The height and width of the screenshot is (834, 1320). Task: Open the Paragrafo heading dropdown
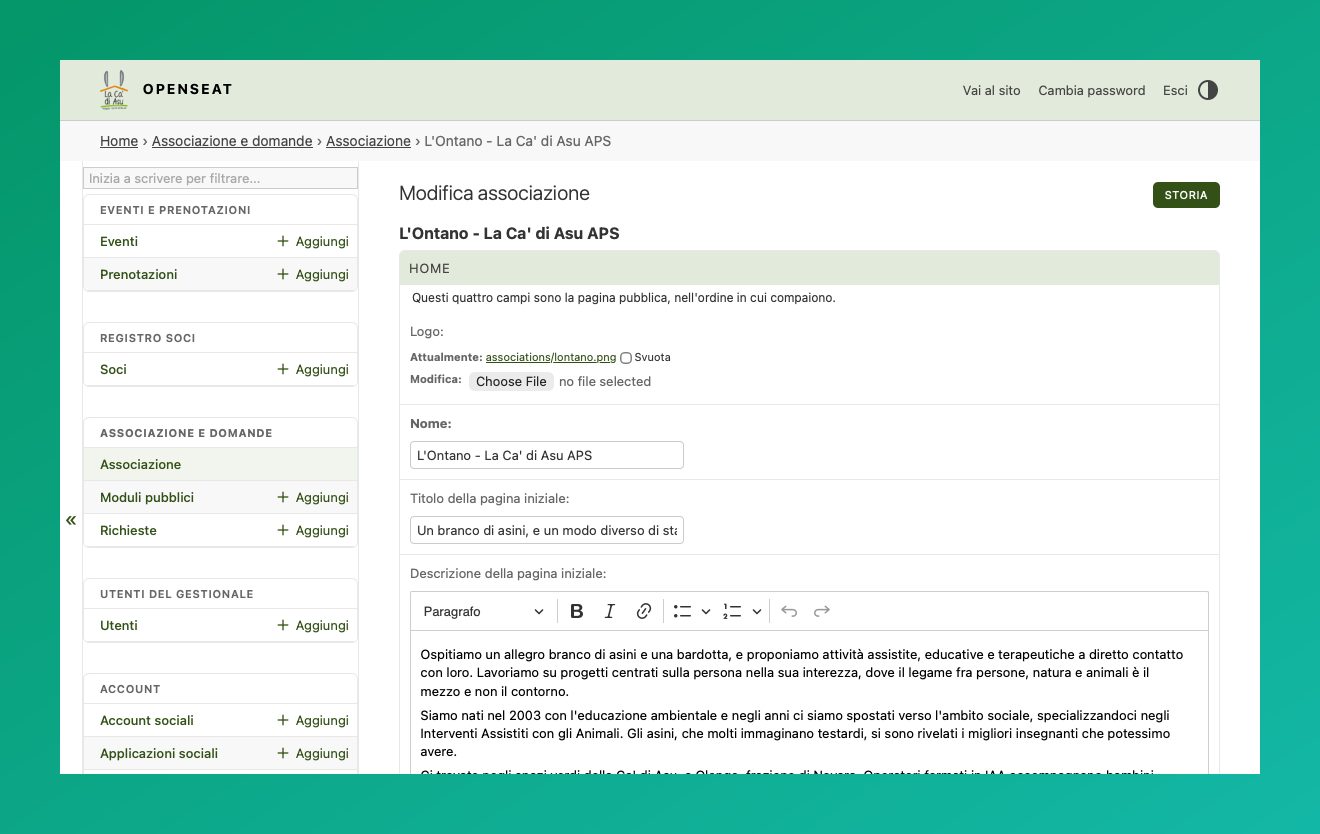coord(484,611)
